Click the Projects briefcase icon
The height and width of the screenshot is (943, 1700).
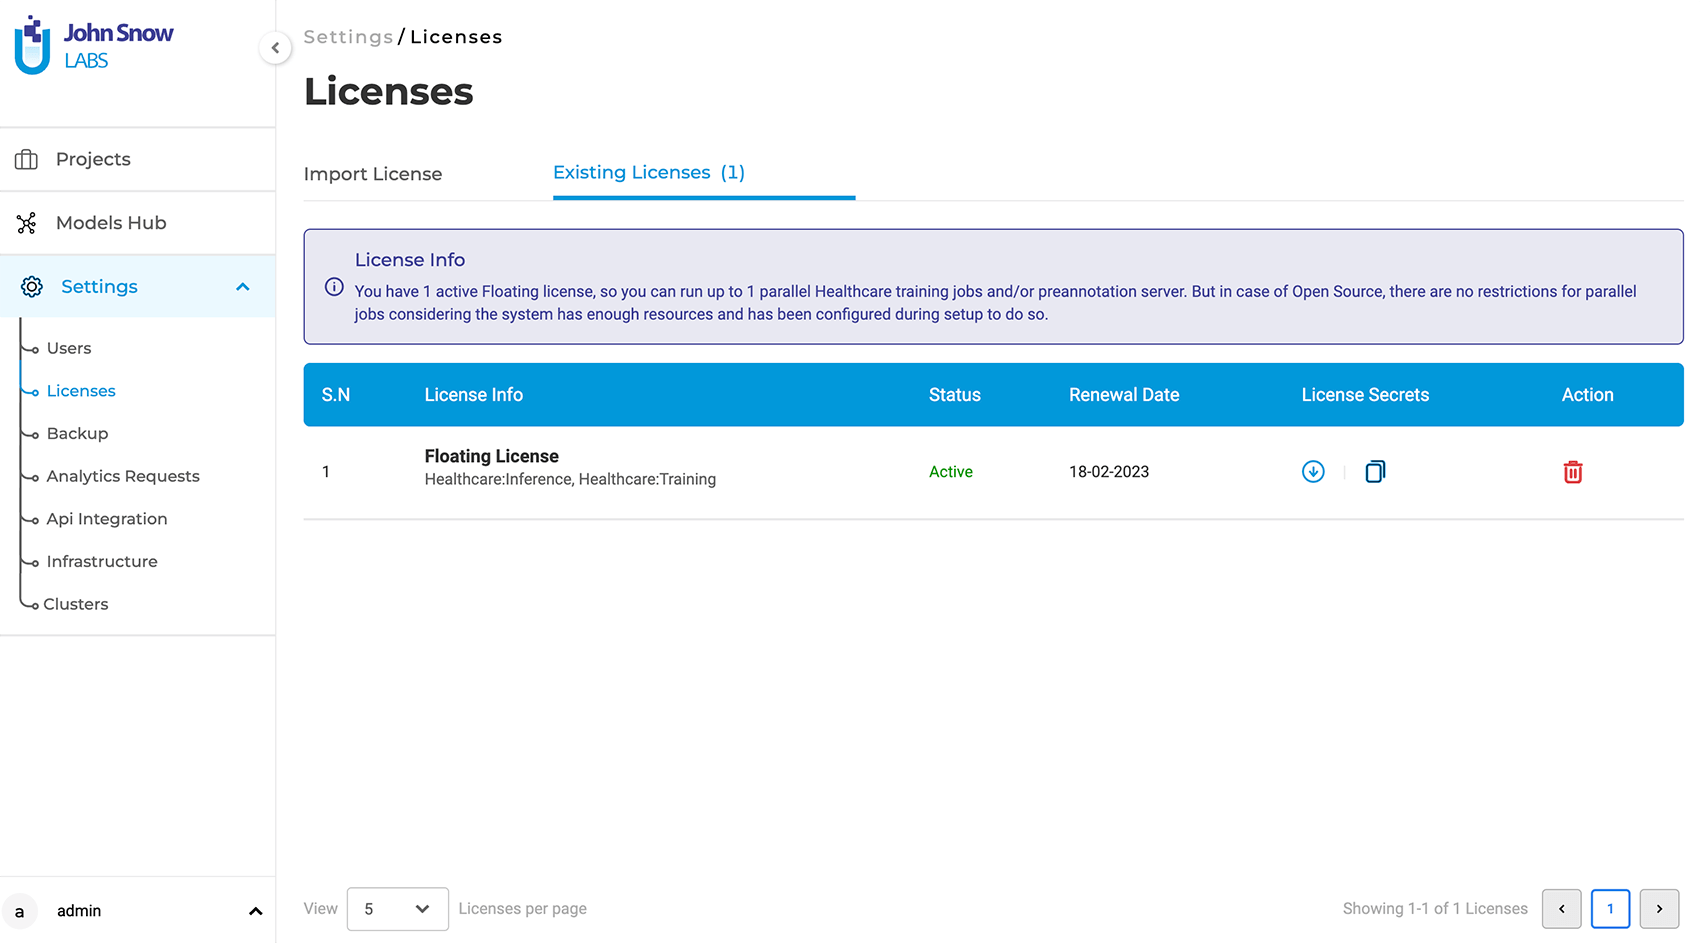[x=27, y=159]
